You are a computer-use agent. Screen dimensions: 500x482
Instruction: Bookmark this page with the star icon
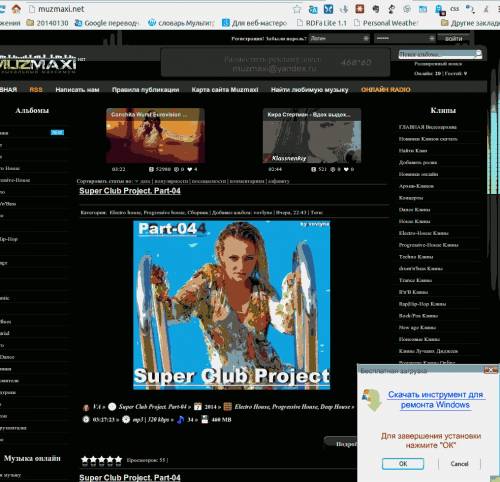point(296,9)
